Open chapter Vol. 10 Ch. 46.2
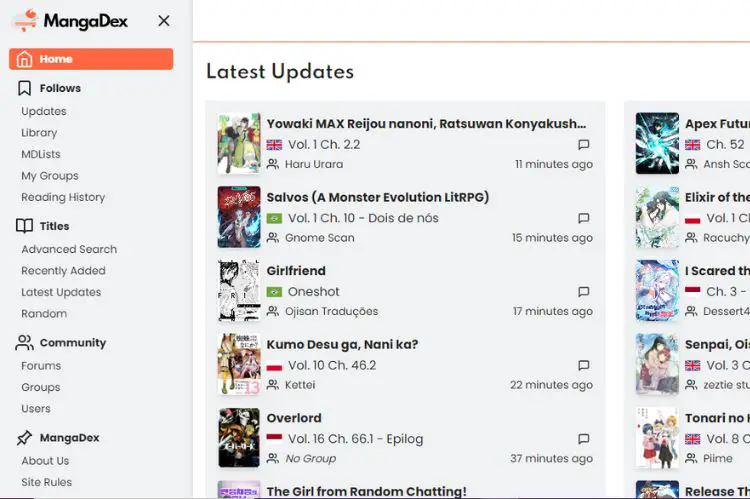This screenshot has height=499, width=750. [x=332, y=366]
